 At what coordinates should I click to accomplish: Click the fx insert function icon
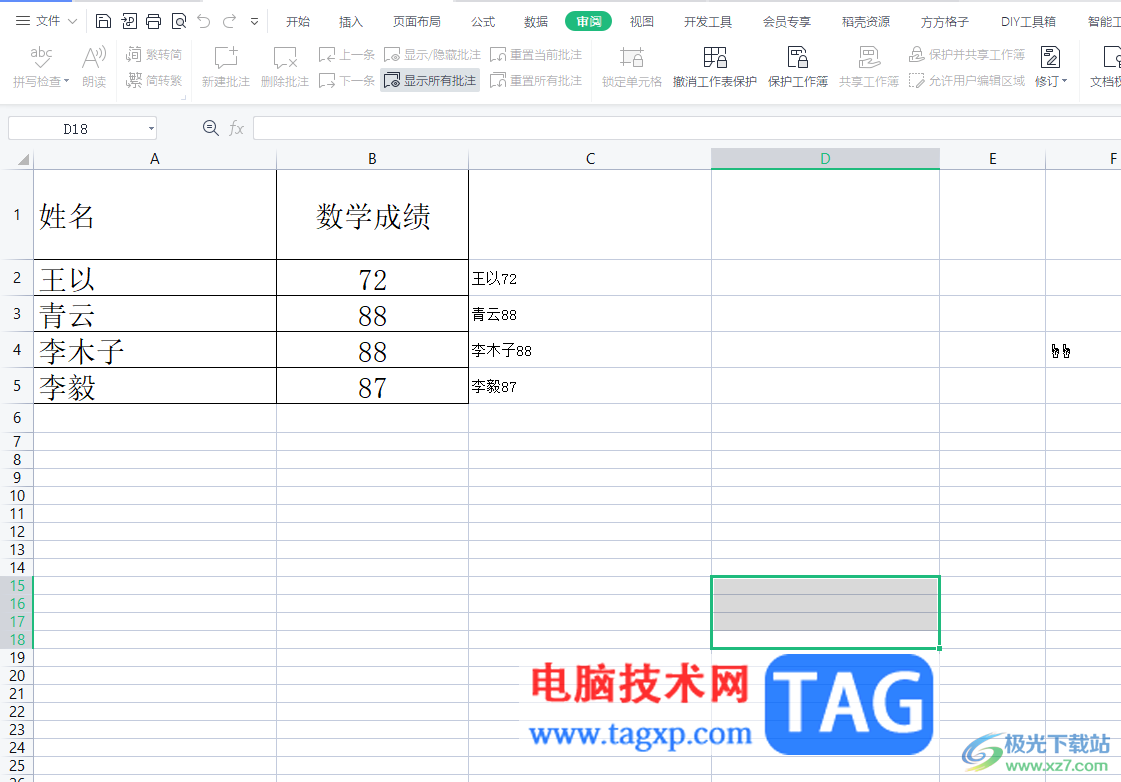click(x=236, y=129)
